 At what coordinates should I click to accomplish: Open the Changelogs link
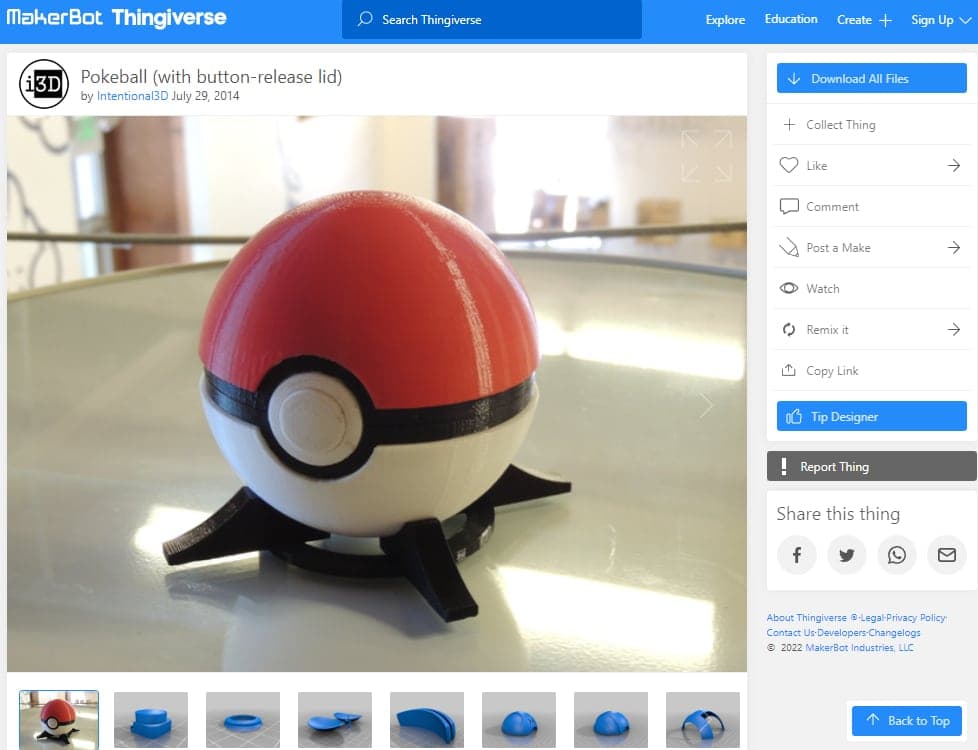pyautogui.click(x=894, y=632)
